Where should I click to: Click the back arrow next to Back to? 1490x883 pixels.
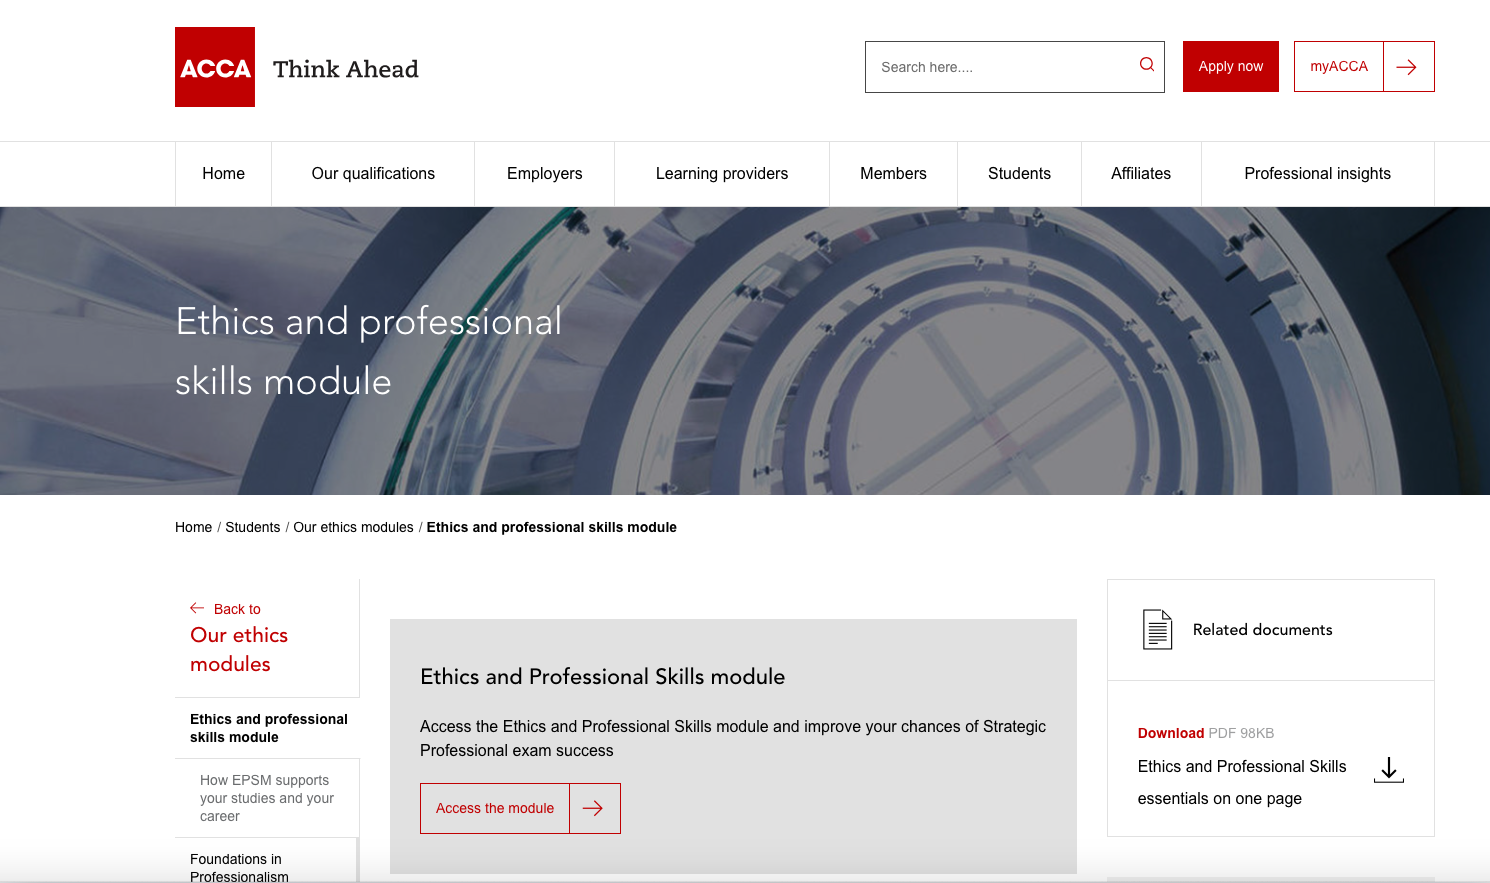(197, 608)
